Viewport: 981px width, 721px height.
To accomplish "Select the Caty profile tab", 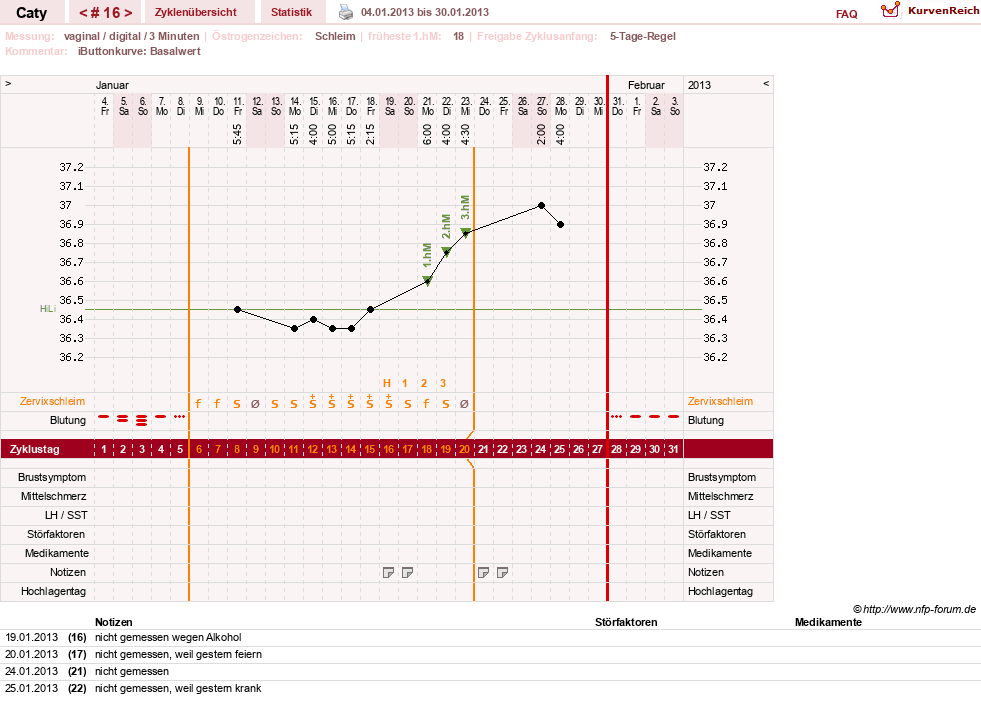I will tap(31, 13).
